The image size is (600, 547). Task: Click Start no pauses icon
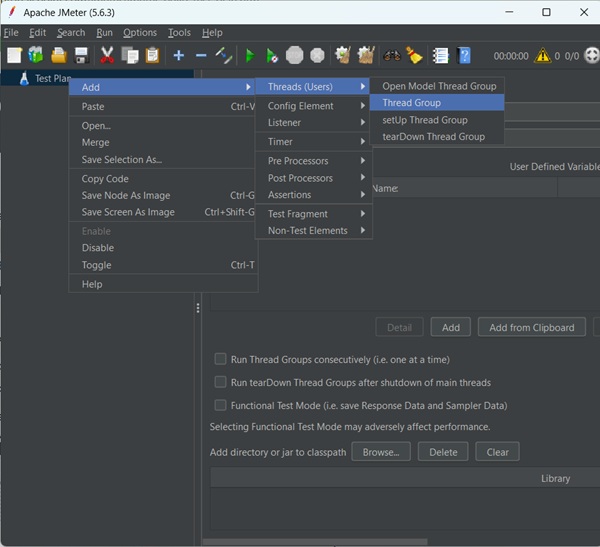tap(272, 55)
